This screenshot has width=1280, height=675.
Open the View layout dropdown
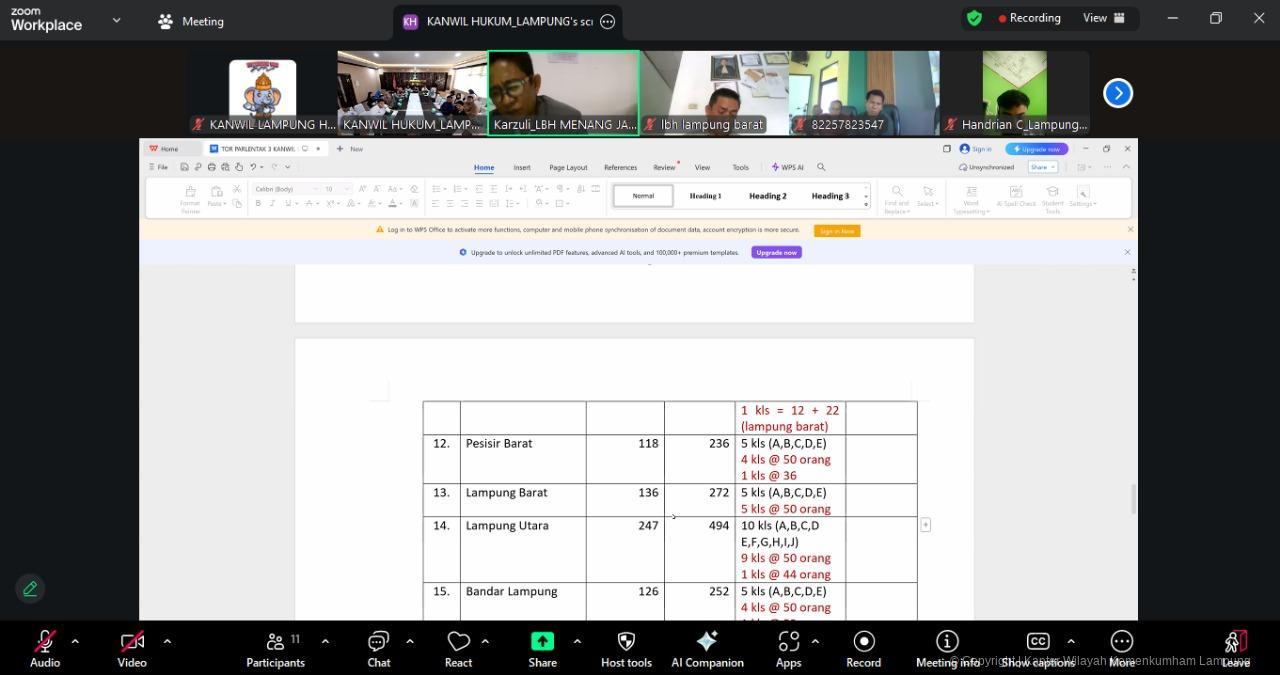click(1104, 18)
